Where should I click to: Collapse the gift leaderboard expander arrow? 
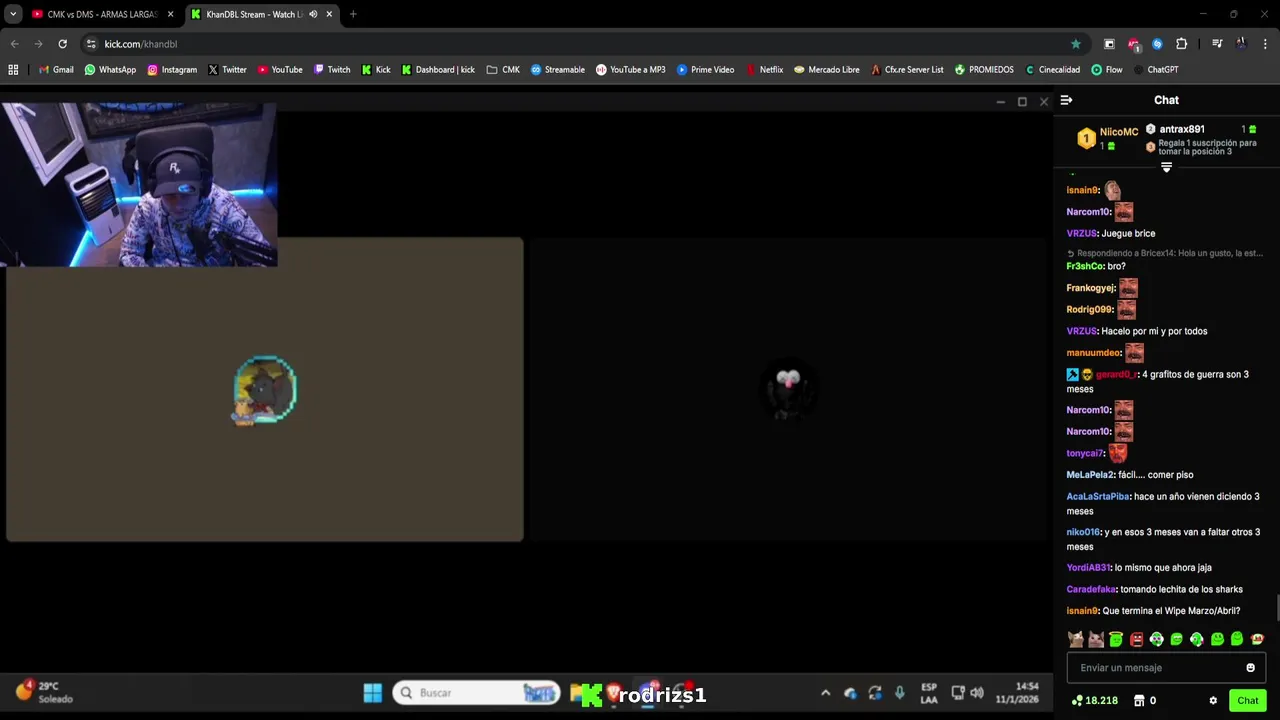tap(1166, 168)
